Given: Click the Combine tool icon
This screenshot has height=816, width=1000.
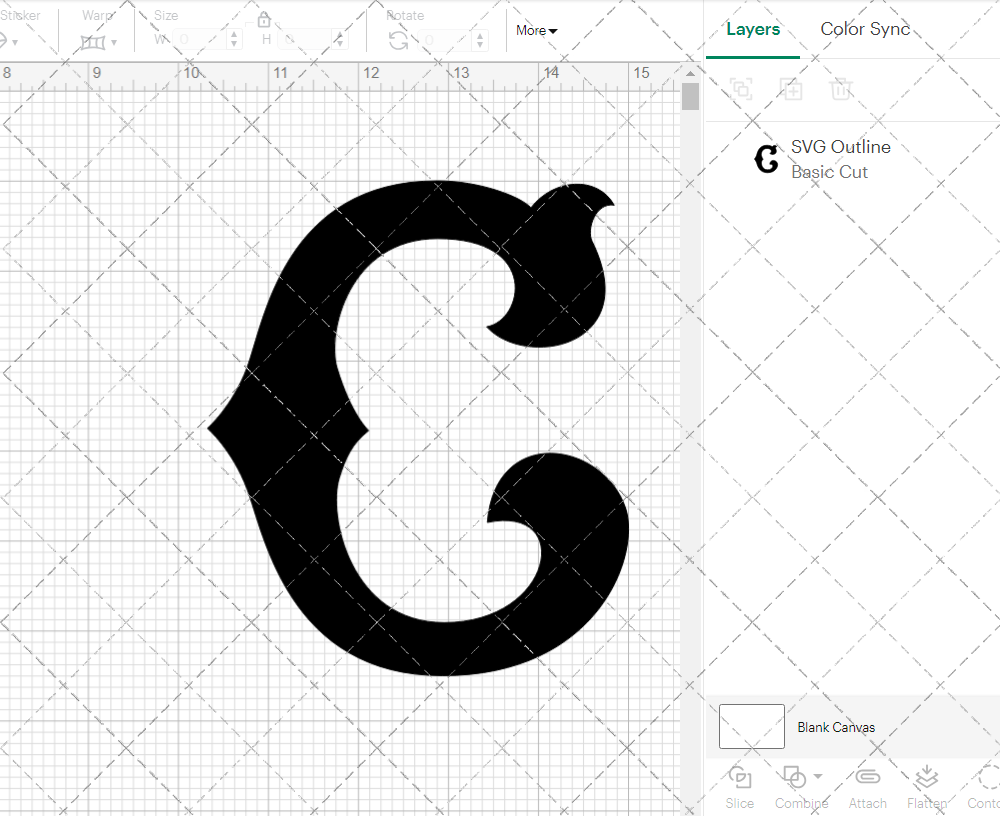Looking at the screenshot, I should pos(794,778).
